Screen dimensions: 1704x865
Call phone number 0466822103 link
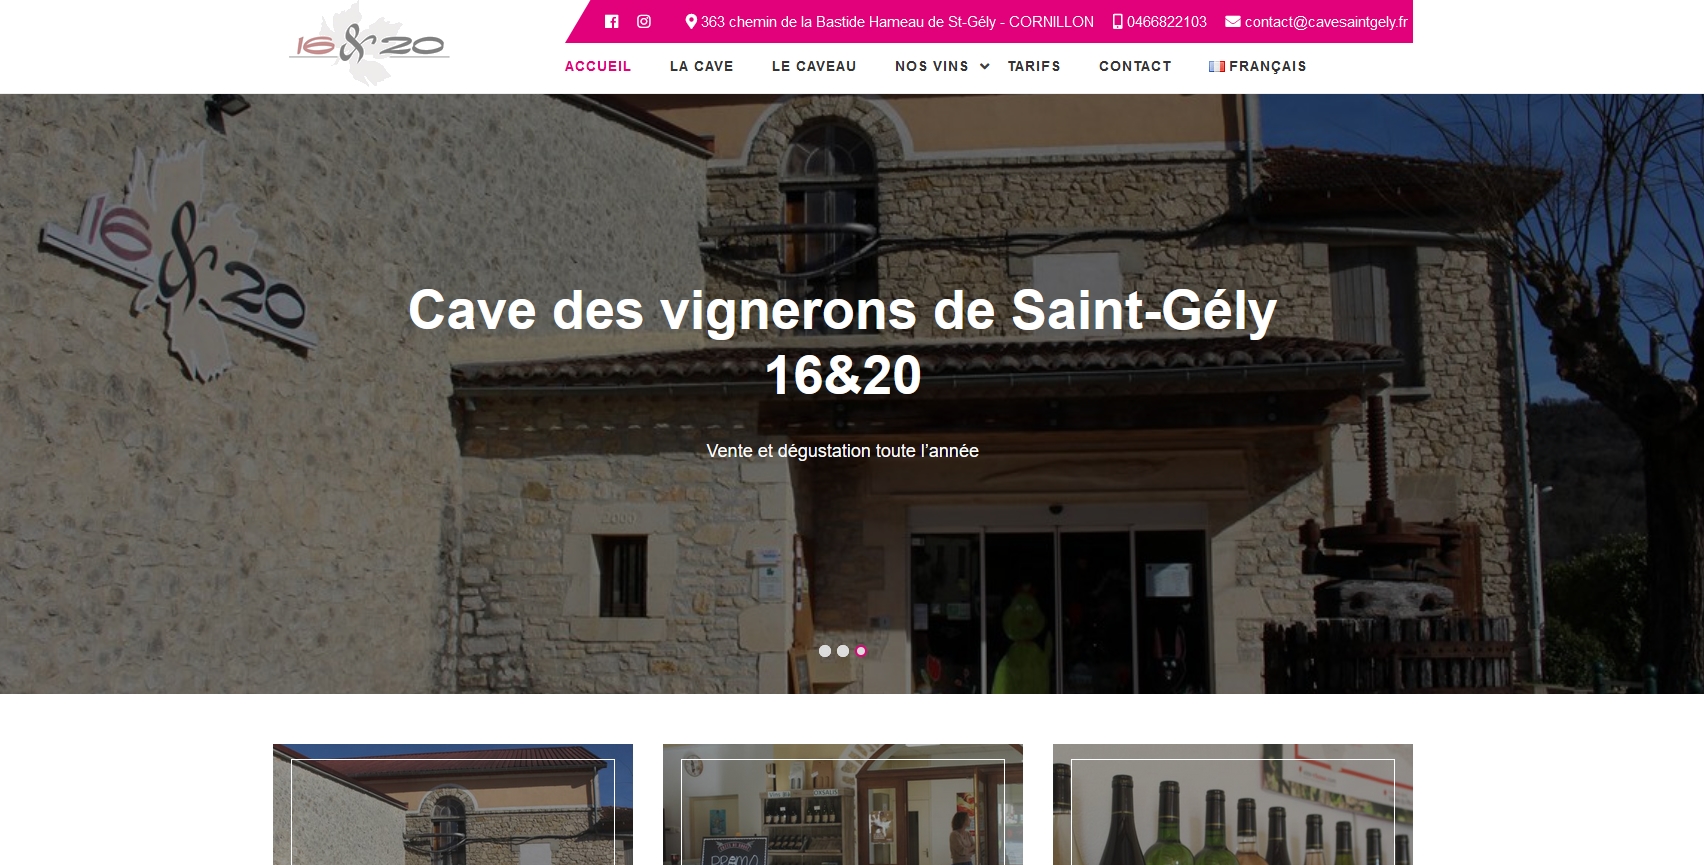click(1167, 21)
